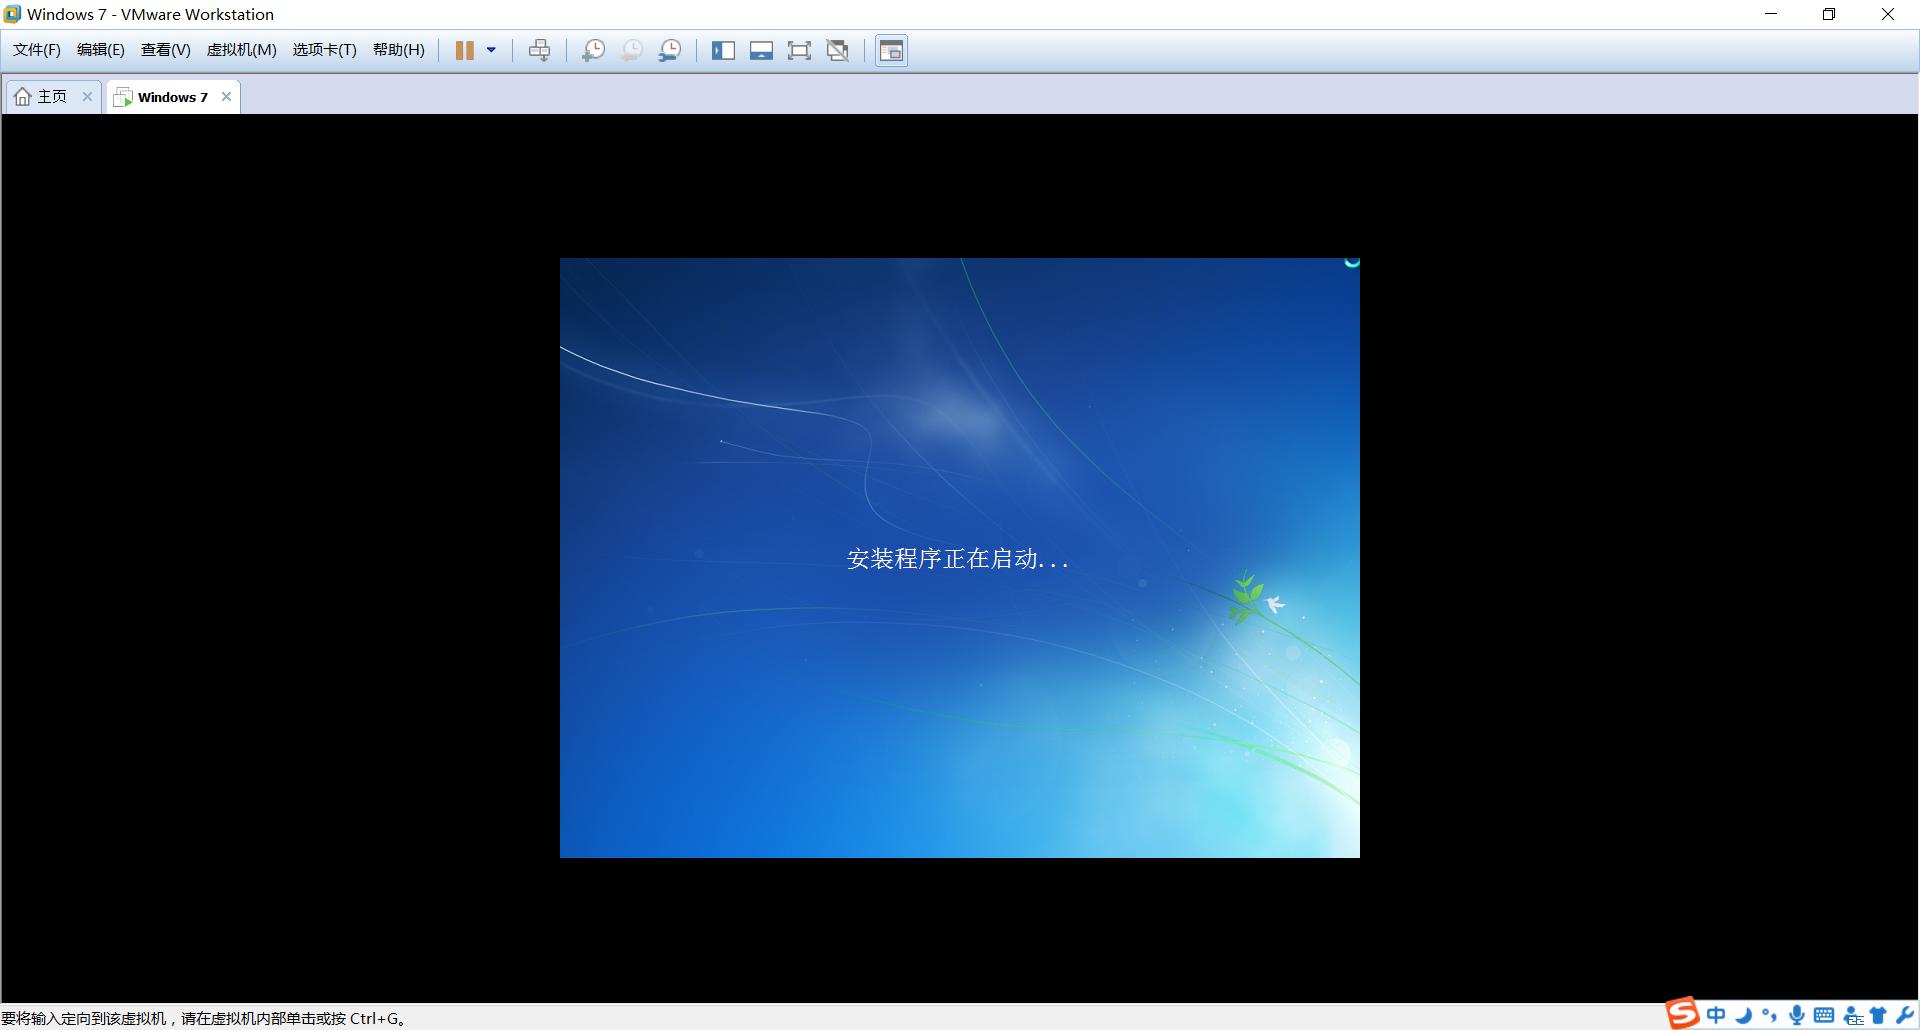Open Sogou voice input microphone

pyautogui.click(x=1797, y=1015)
